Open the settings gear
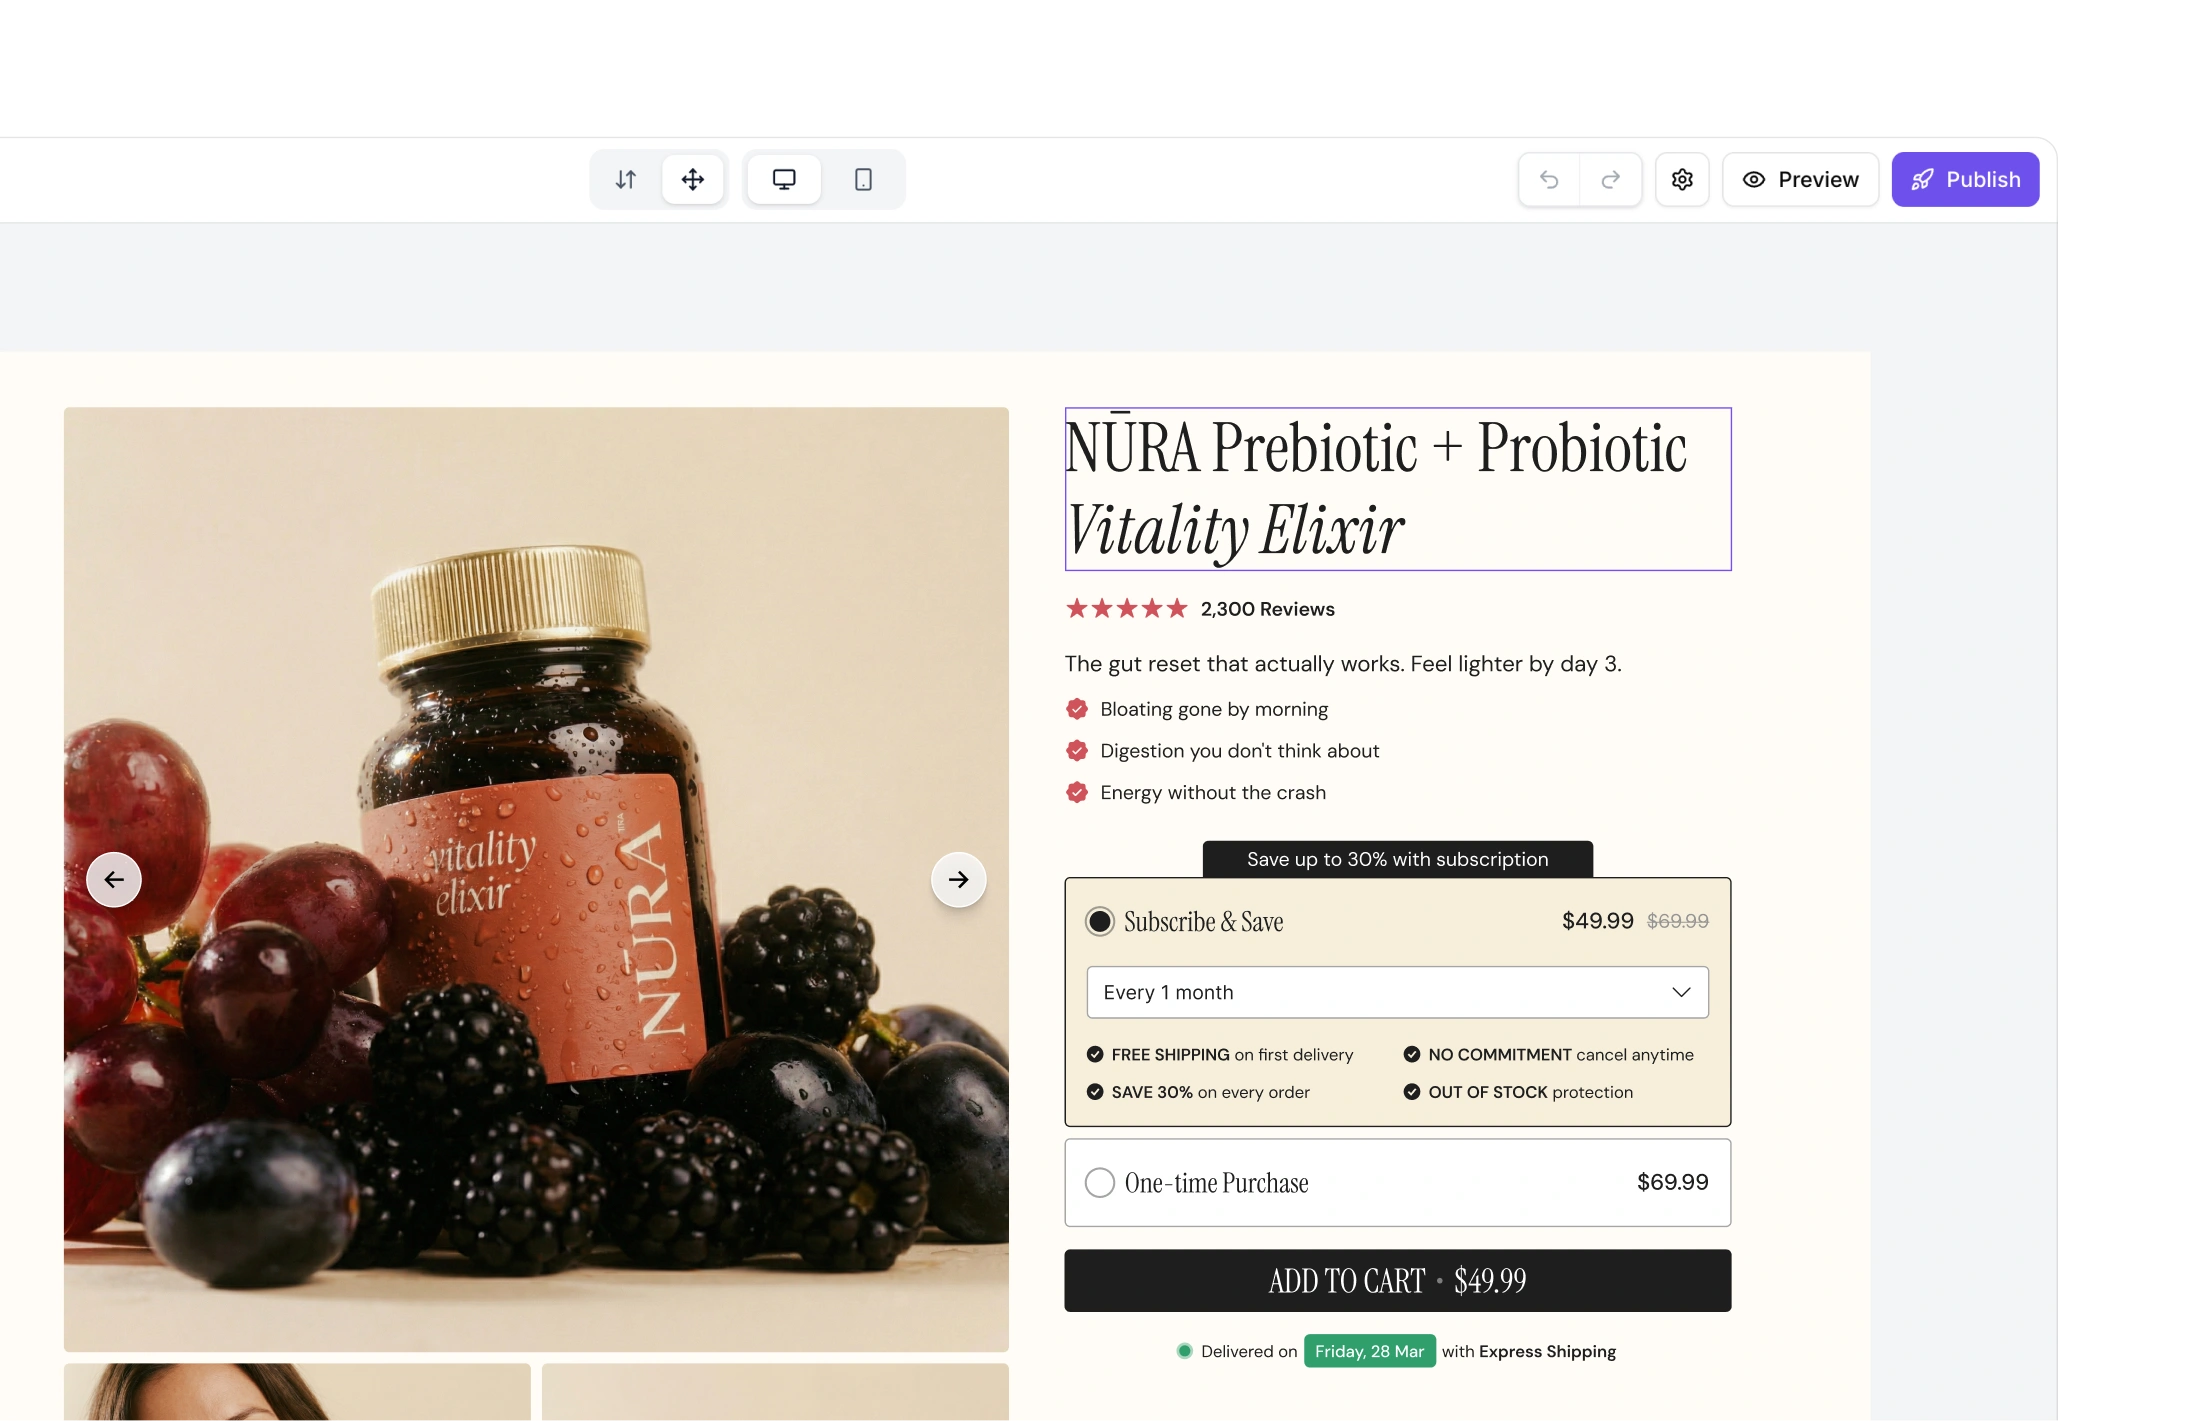This screenshot has height=1421, width=2200. click(1682, 180)
